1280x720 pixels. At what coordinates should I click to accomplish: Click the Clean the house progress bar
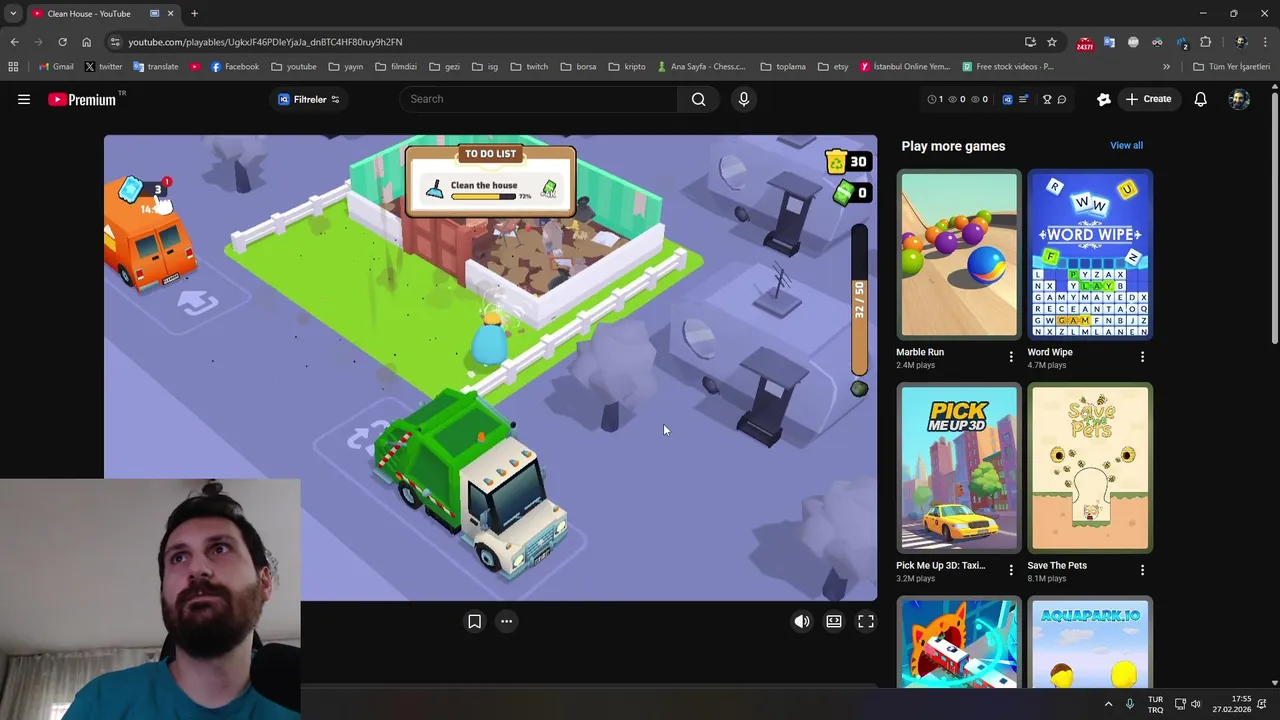coord(483,196)
